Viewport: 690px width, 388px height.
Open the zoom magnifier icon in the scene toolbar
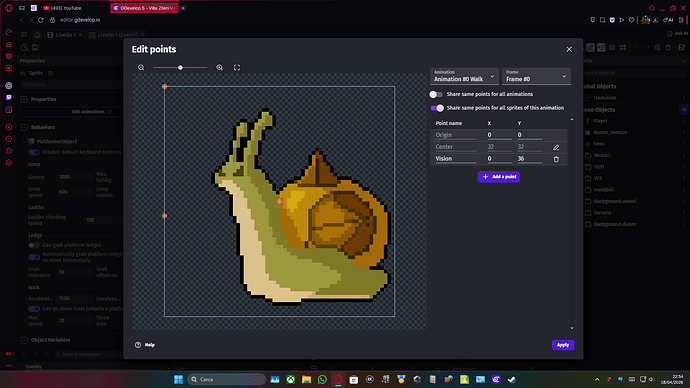click(657, 48)
